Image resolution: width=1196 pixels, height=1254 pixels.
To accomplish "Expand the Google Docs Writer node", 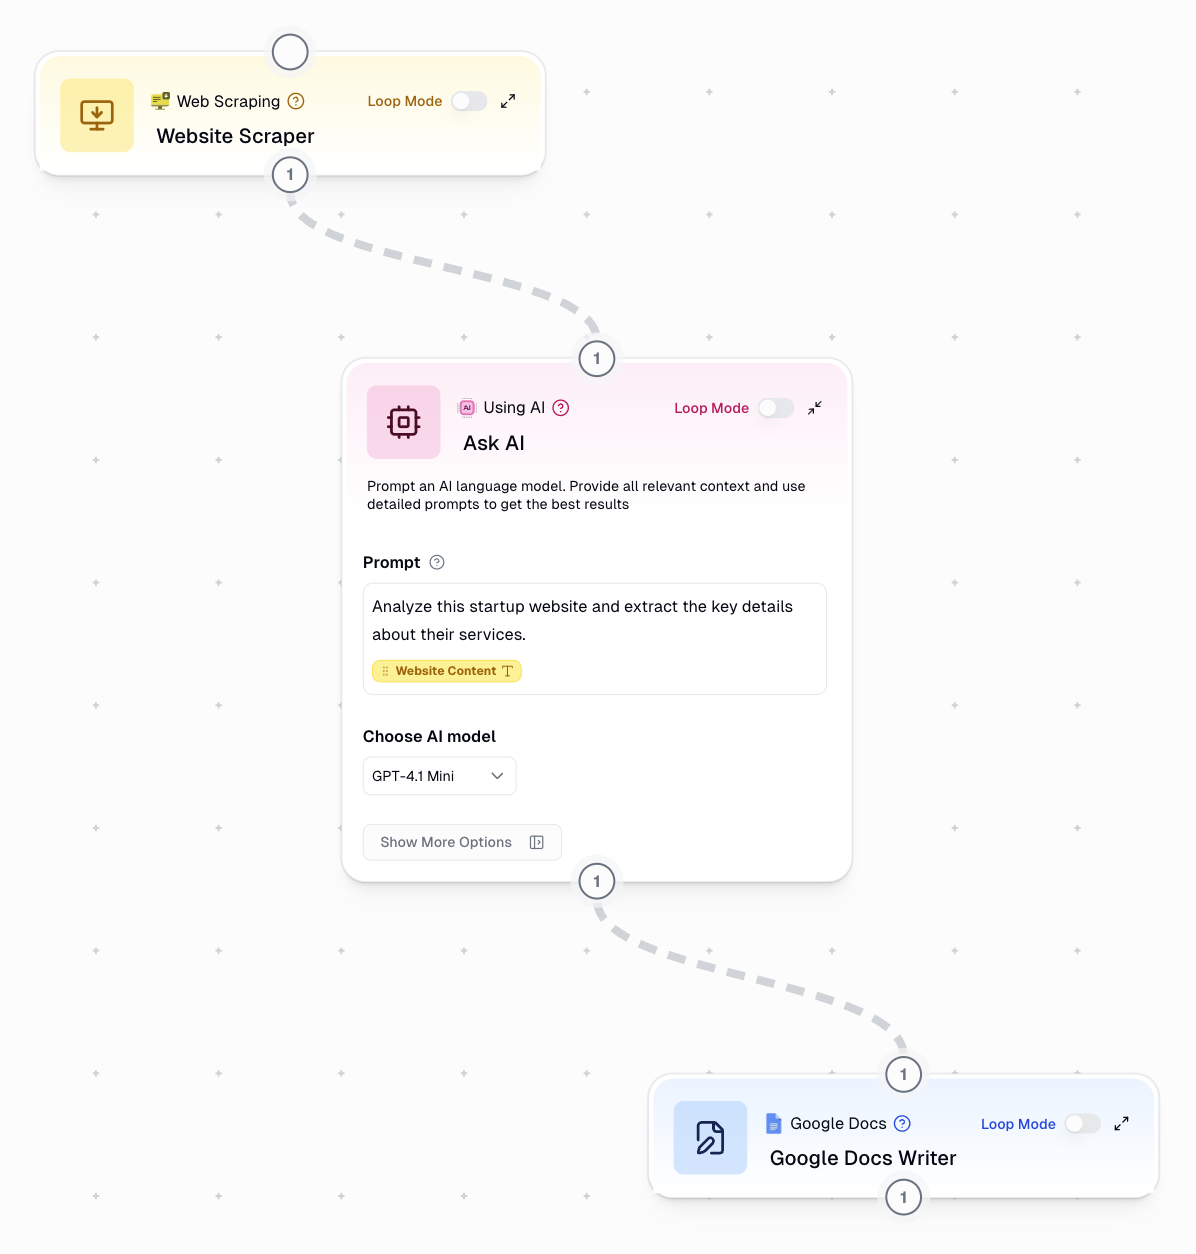I will coord(1122,1124).
